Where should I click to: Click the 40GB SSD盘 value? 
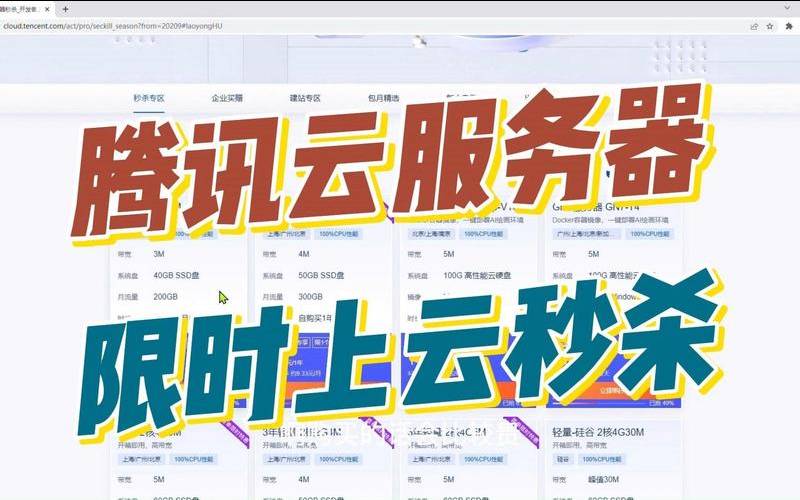176,276
